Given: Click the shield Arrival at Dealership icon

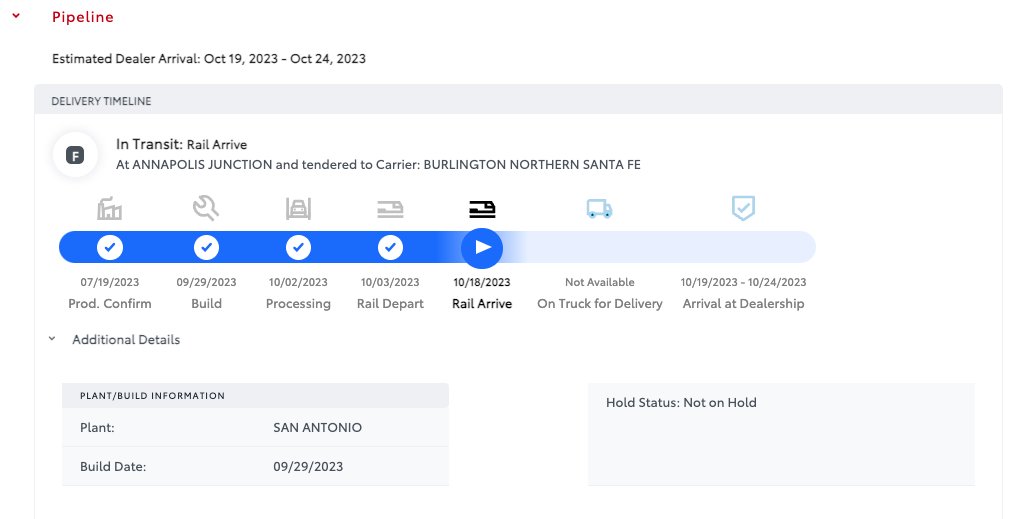Looking at the screenshot, I should coord(743,208).
